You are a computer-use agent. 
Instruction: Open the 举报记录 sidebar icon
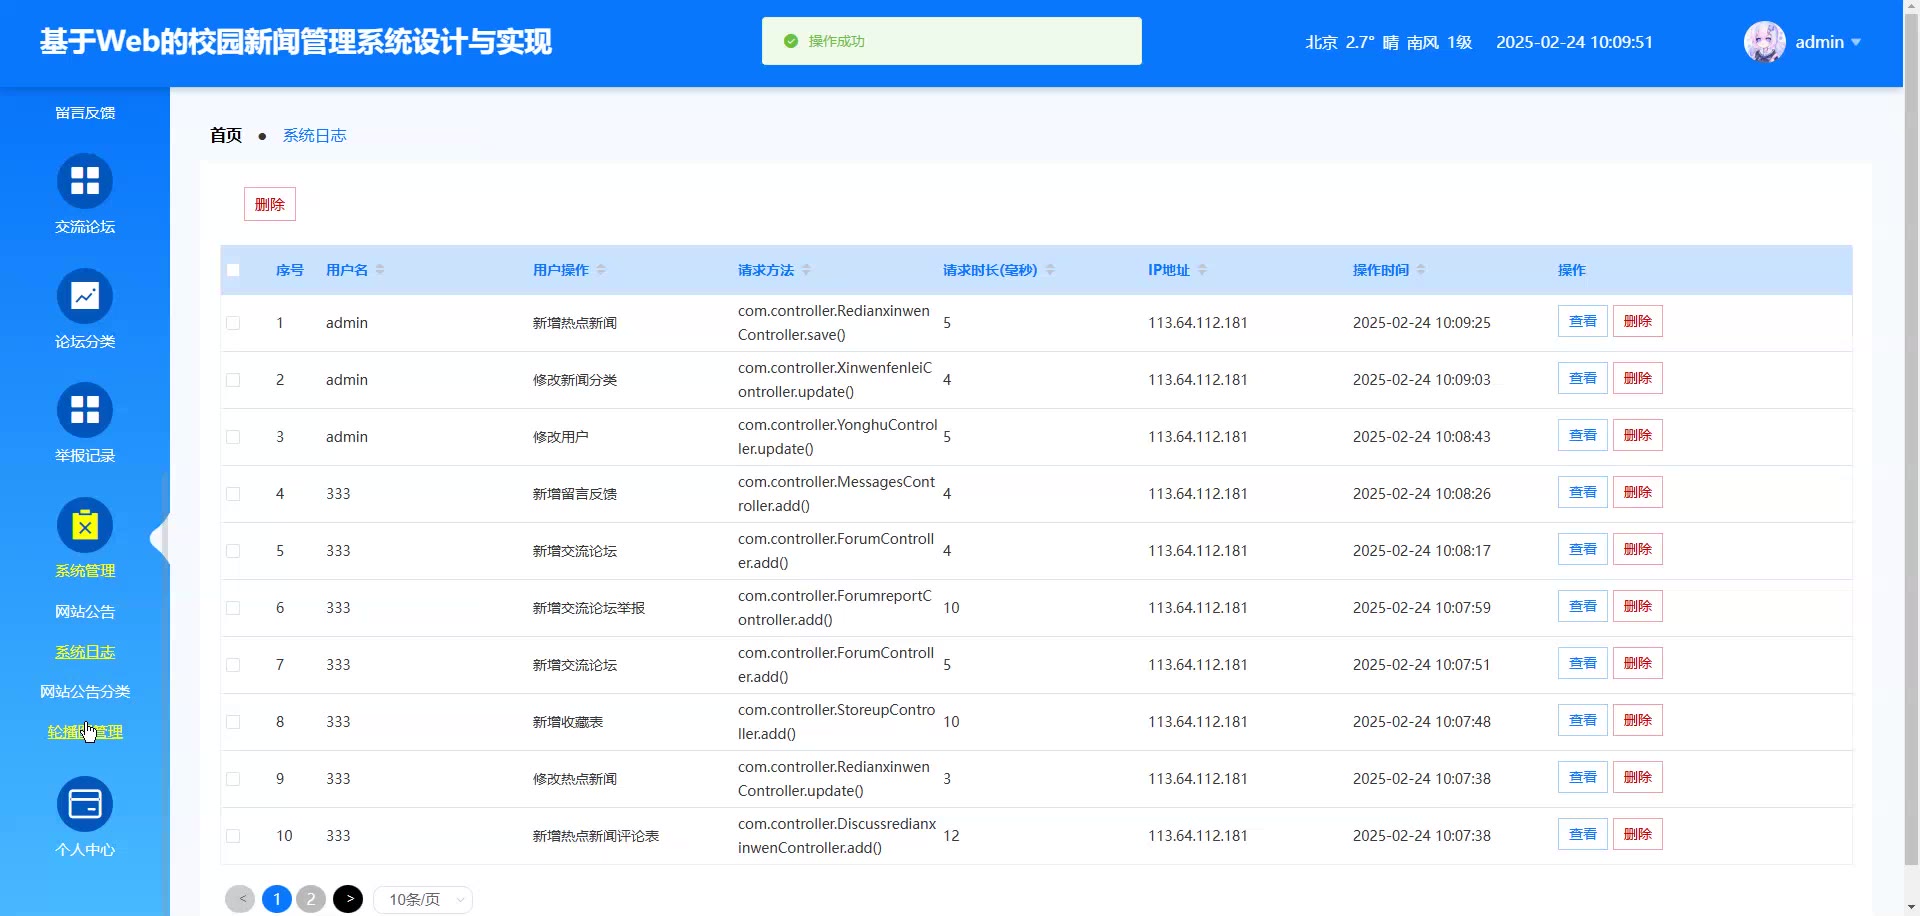point(85,410)
